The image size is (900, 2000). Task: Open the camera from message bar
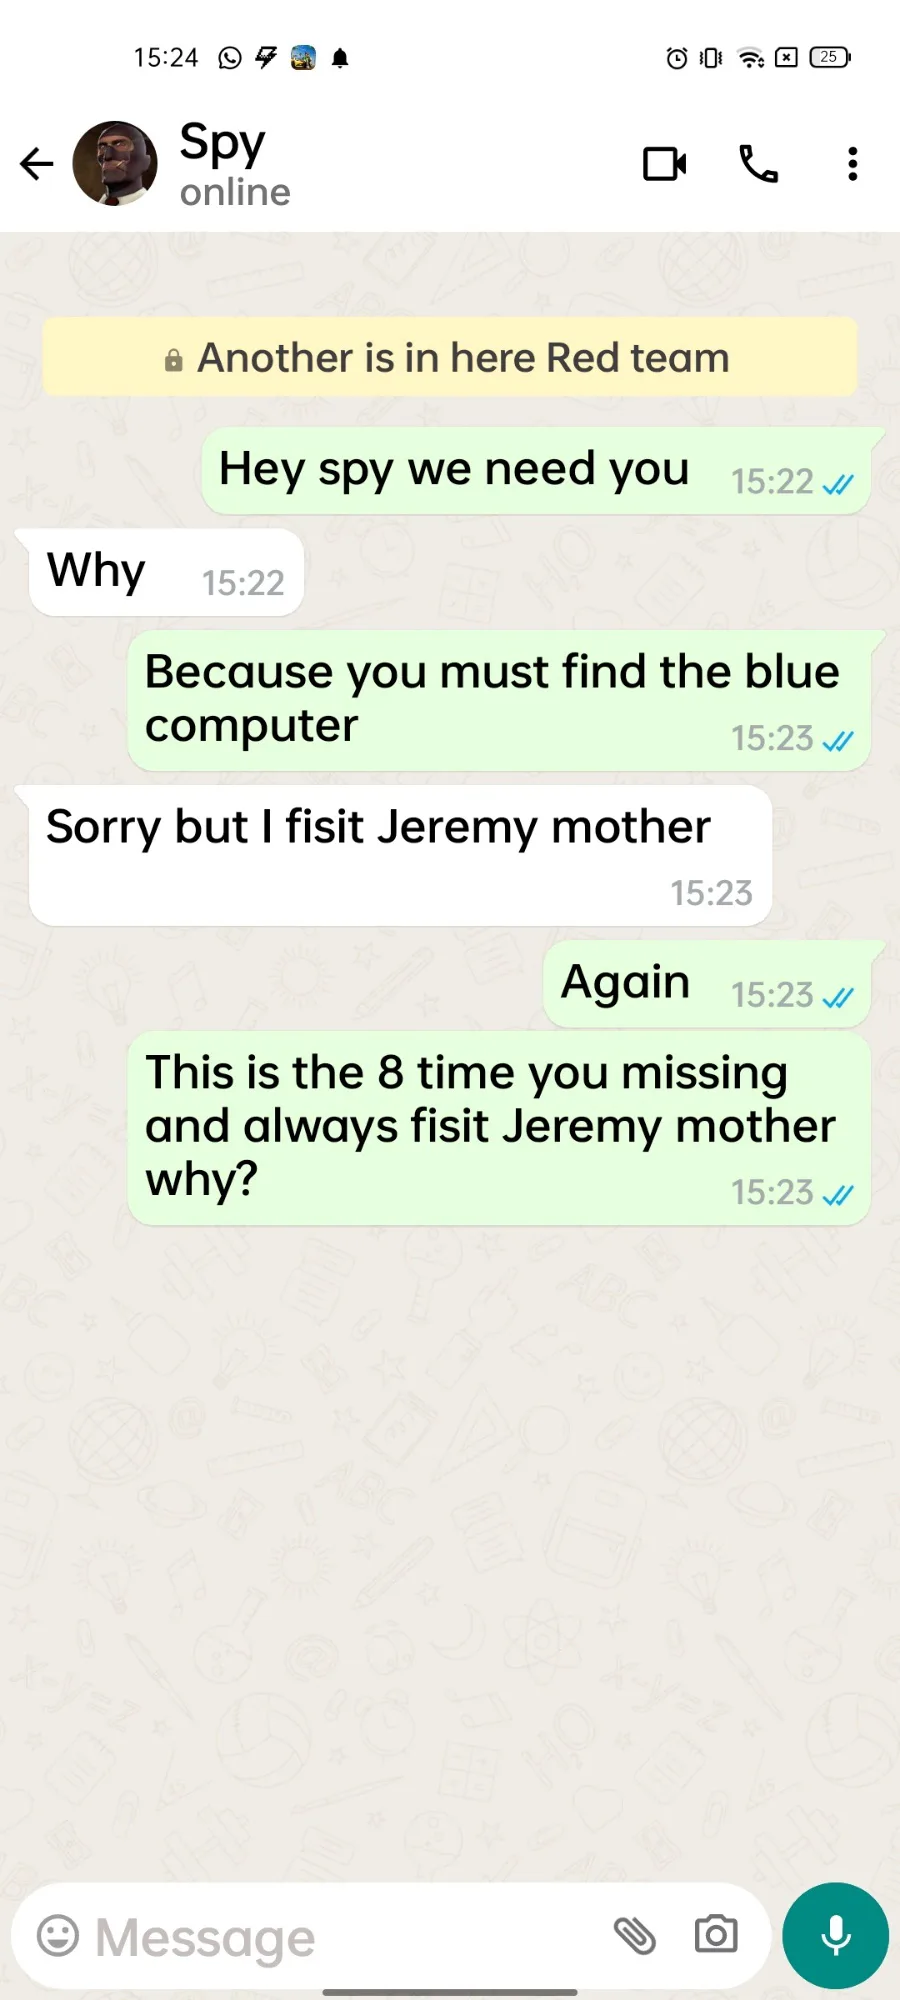coord(716,1935)
